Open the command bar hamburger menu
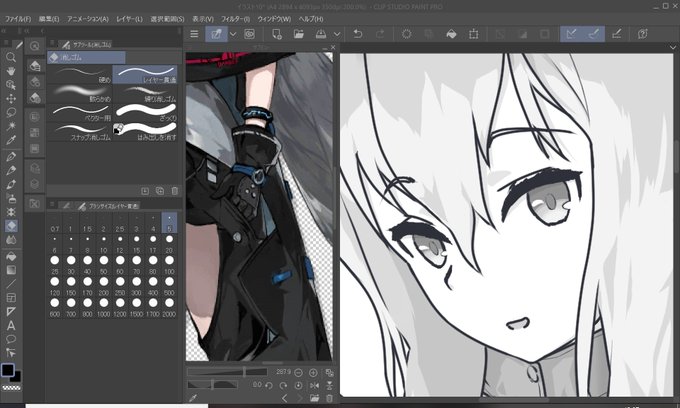 pyautogui.click(x=194, y=34)
